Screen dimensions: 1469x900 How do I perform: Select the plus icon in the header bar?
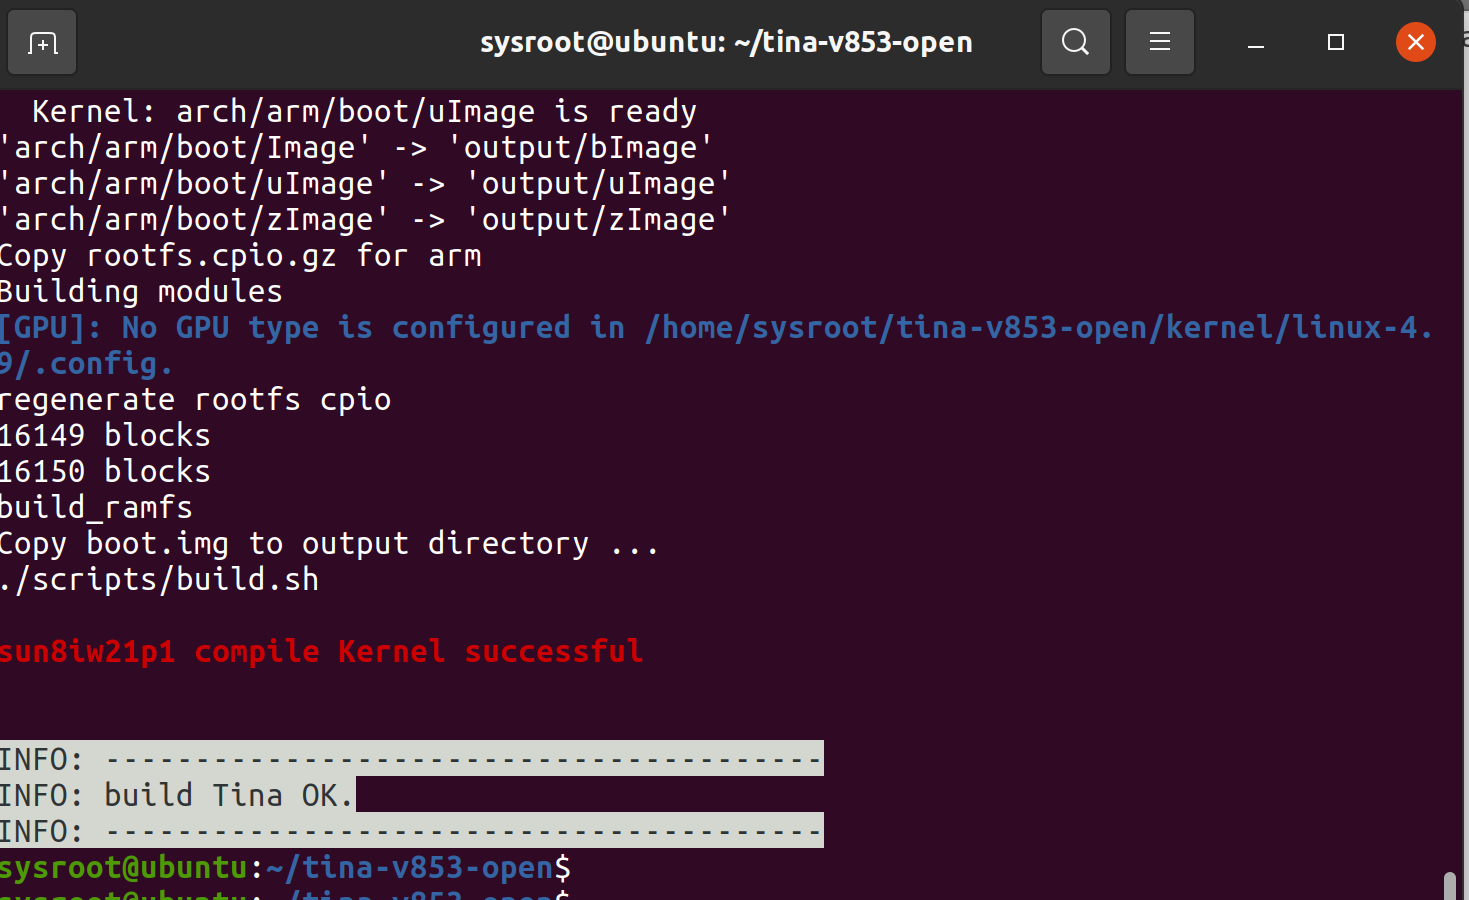pyautogui.click(x=41, y=41)
